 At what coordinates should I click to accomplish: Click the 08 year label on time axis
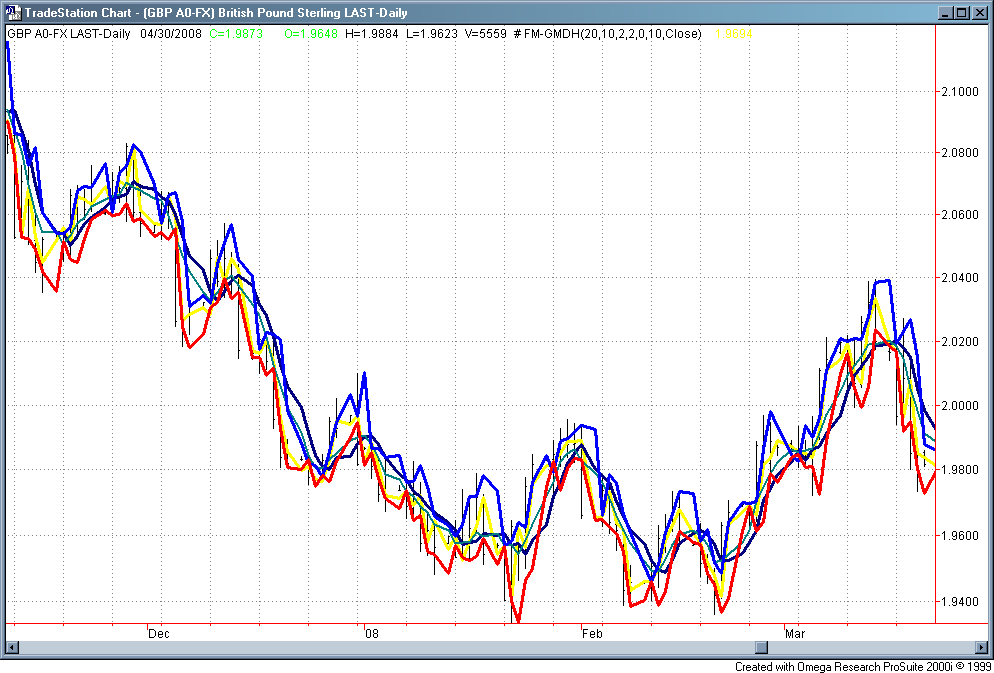372,633
